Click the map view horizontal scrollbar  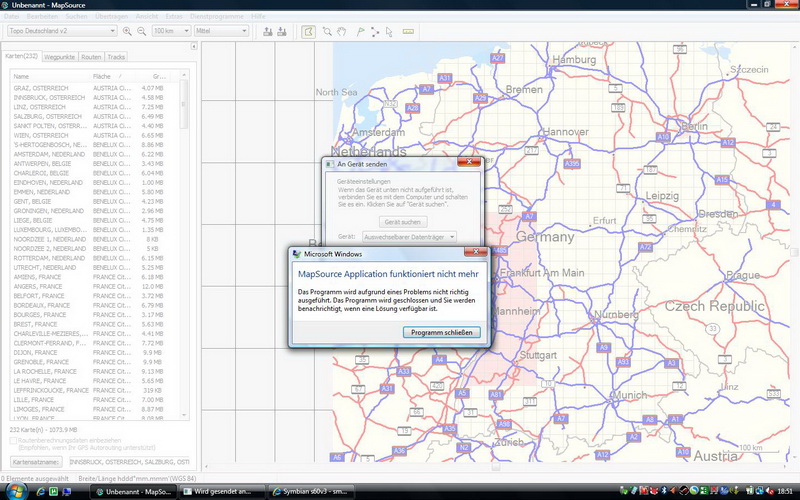click(x=495, y=466)
